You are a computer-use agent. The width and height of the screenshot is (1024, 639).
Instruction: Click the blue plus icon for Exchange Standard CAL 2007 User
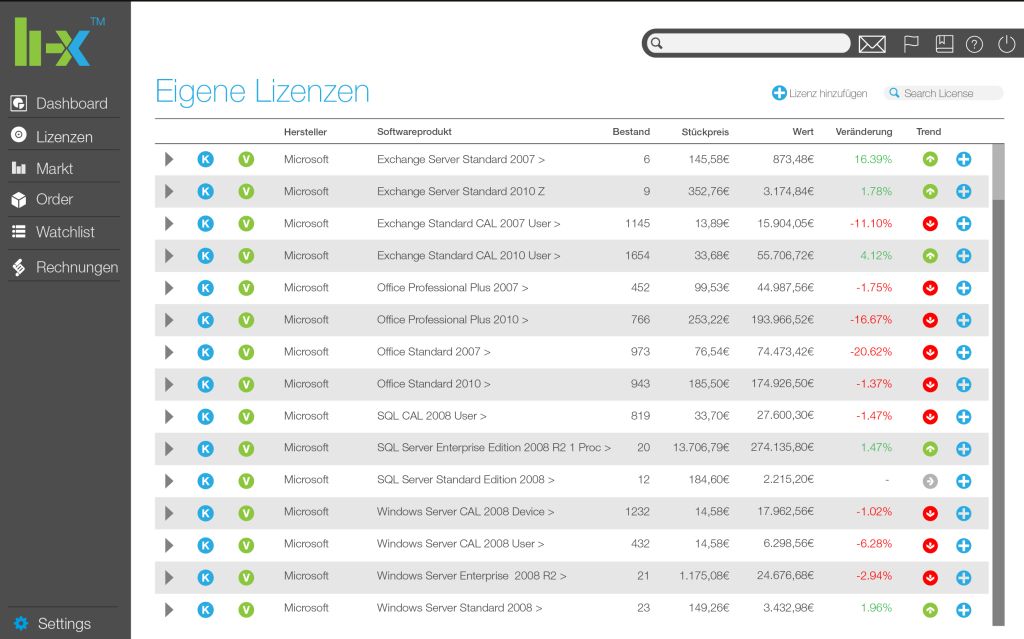pos(963,223)
